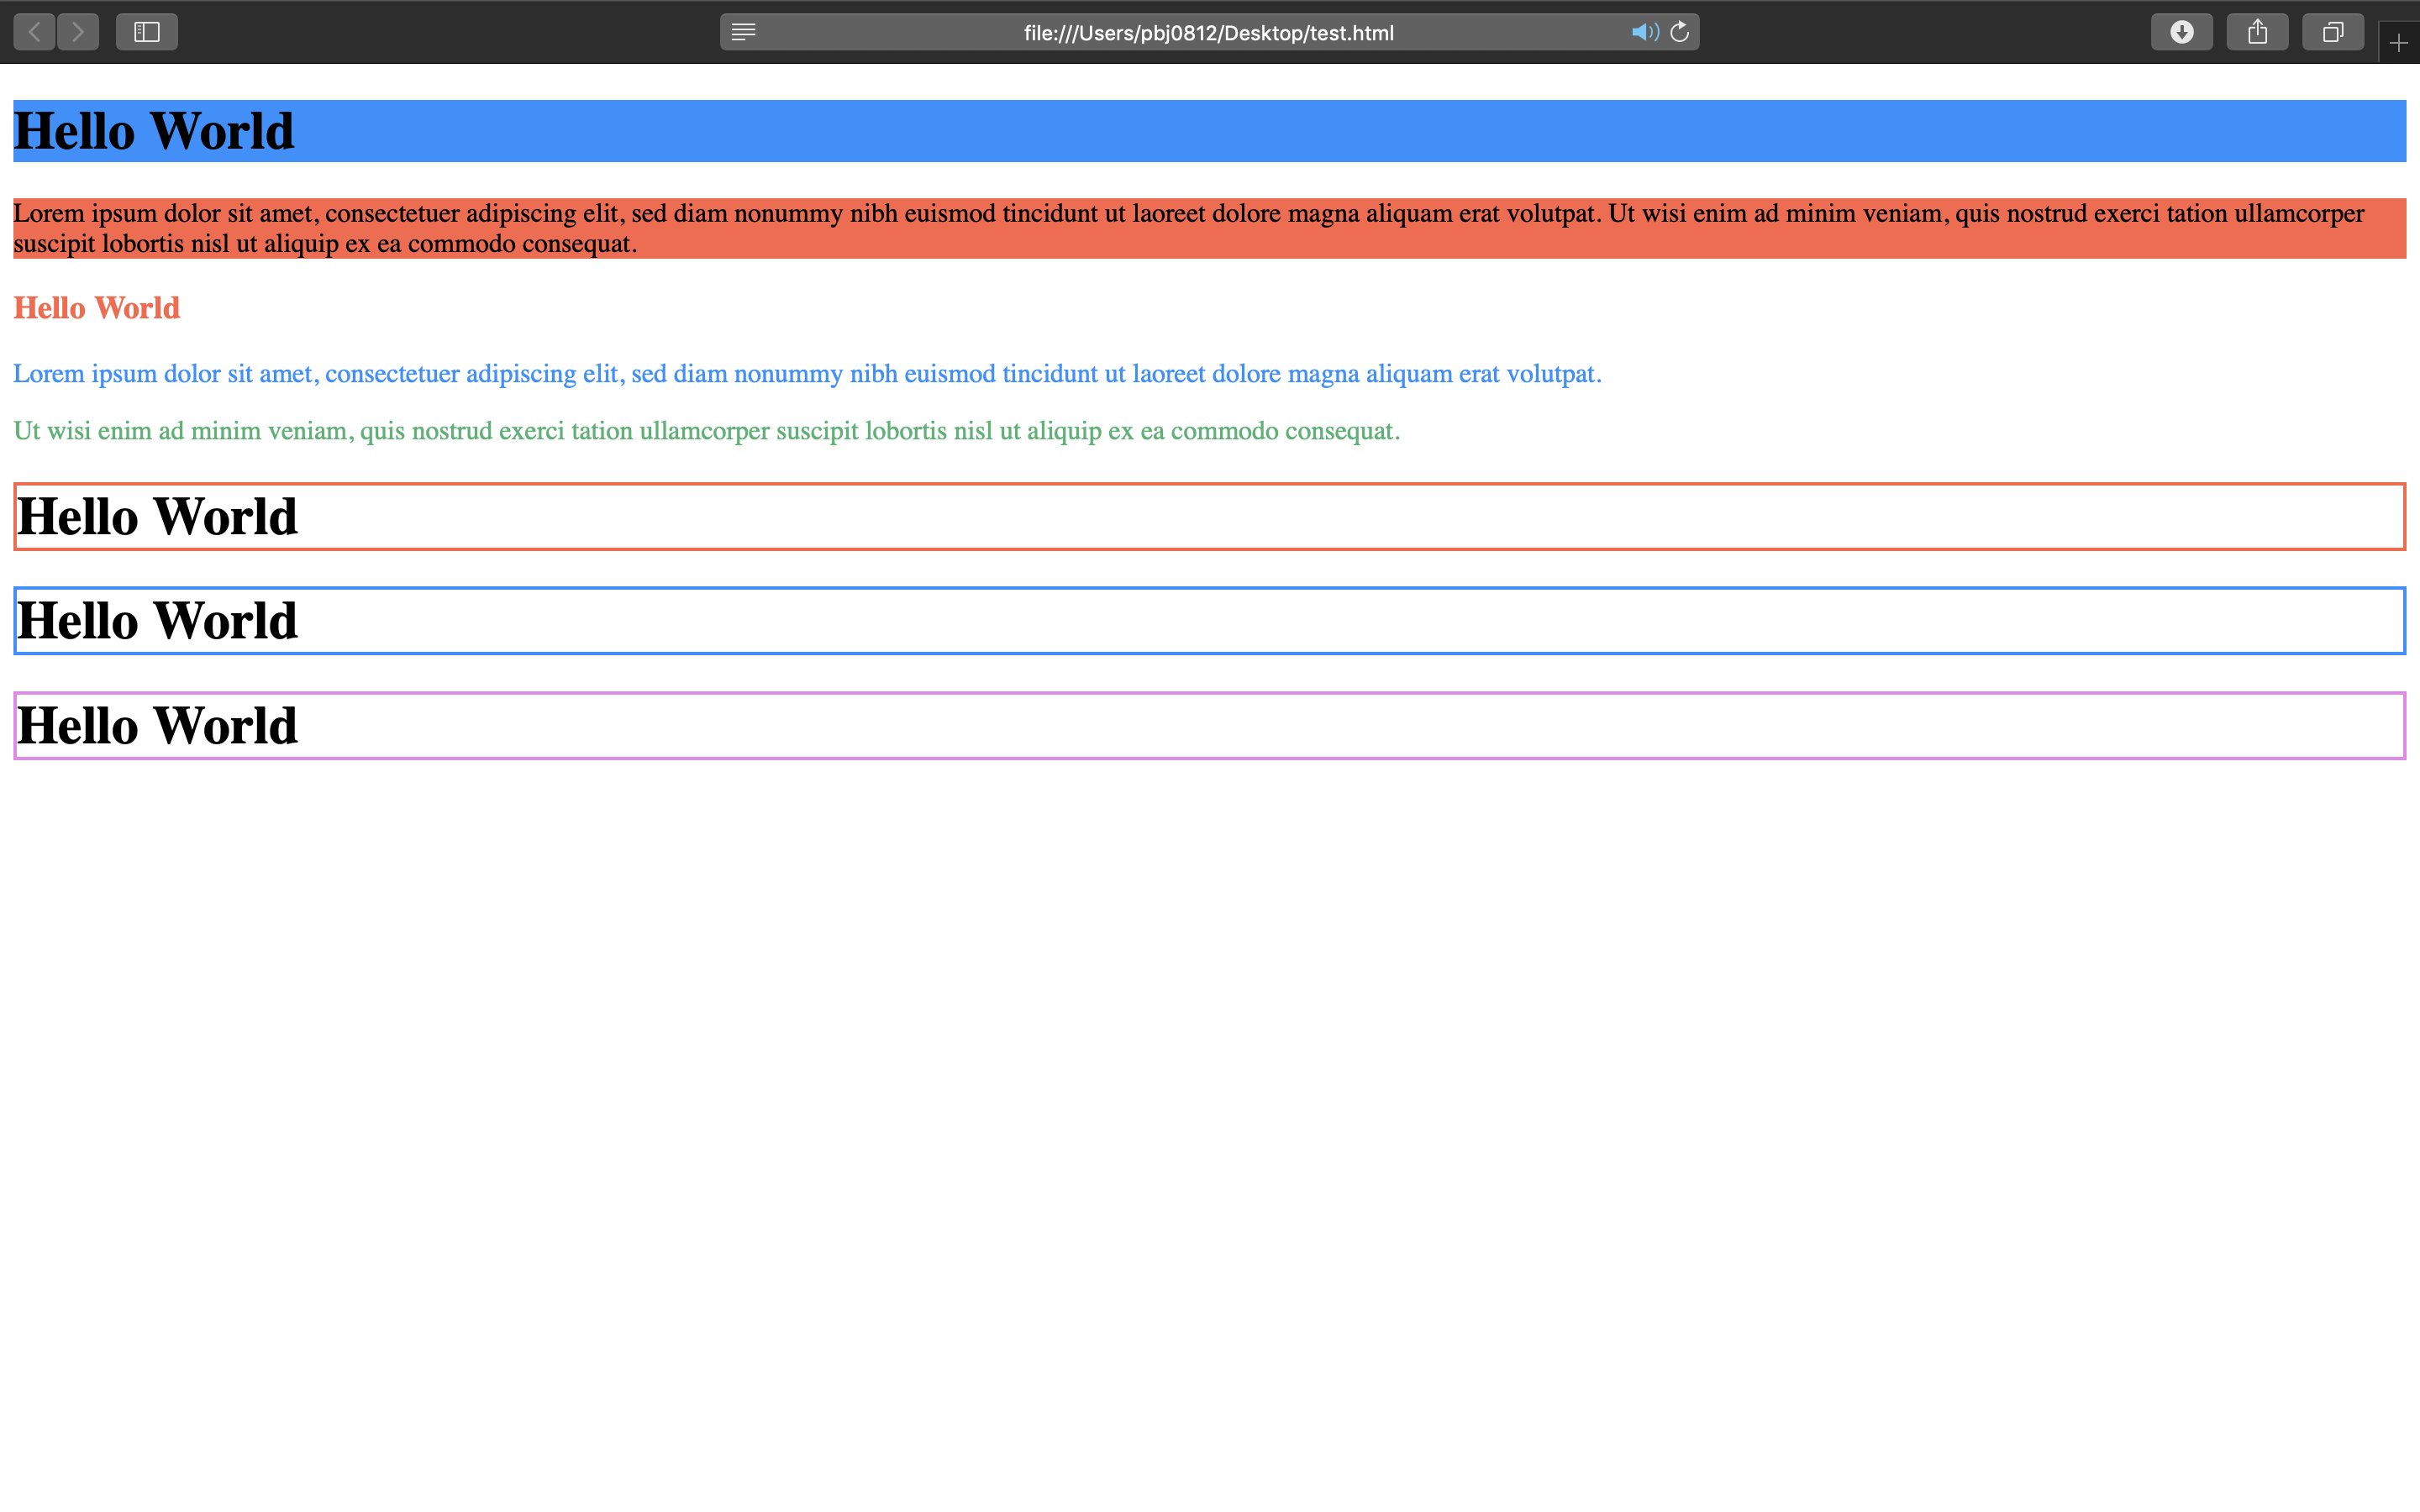This screenshot has width=2420, height=1512.
Task: Click the green Ut wisi enim paragraph
Action: pyautogui.click(x=706, y=431)
